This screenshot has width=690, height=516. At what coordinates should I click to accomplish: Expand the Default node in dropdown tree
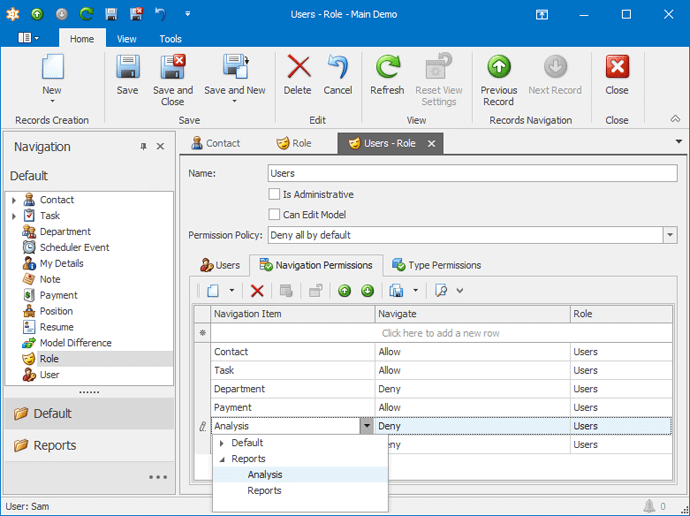pyautogui.click(x=222, y=443)
